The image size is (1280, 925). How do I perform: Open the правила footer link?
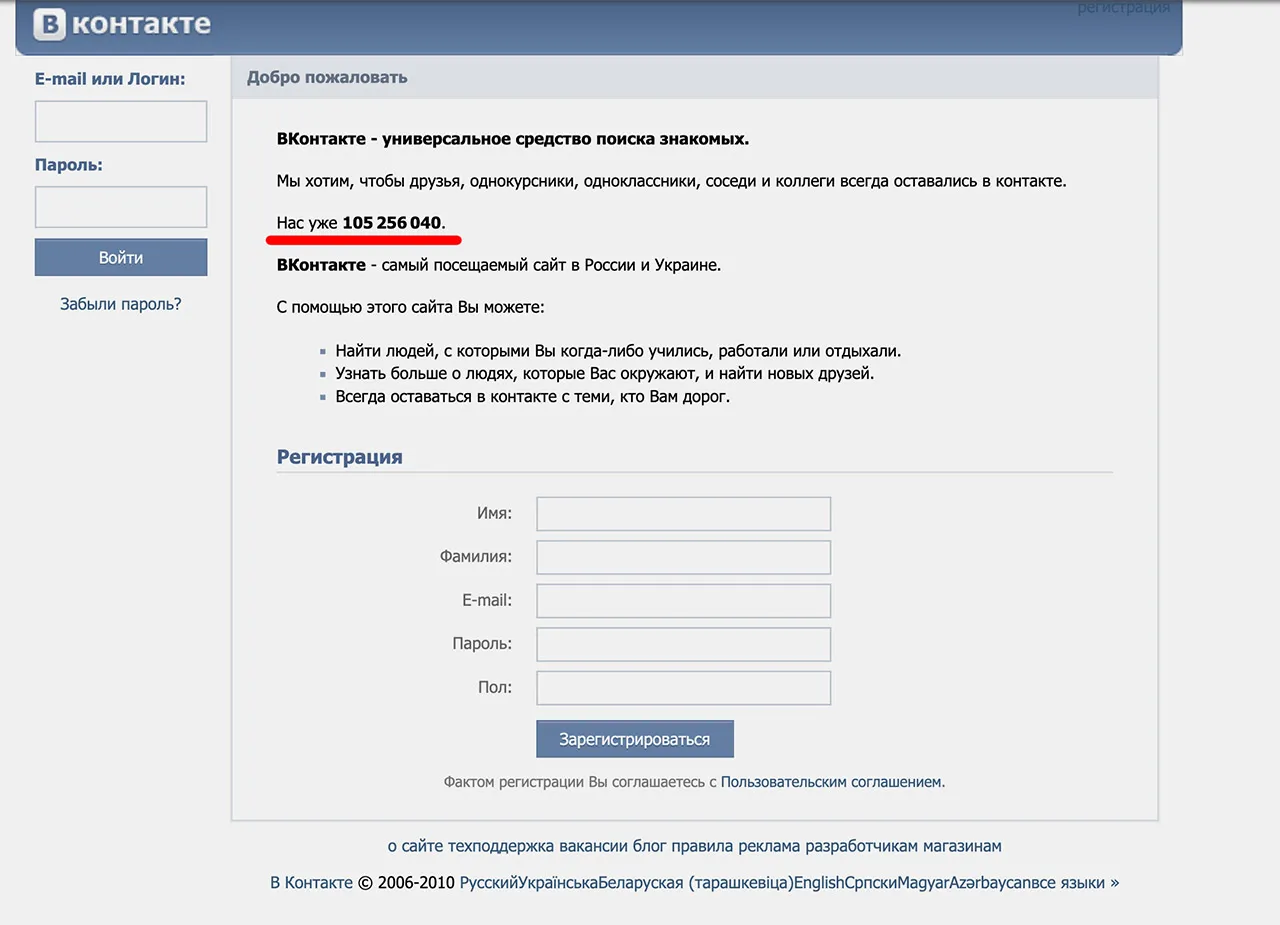(x=702, y=846)
